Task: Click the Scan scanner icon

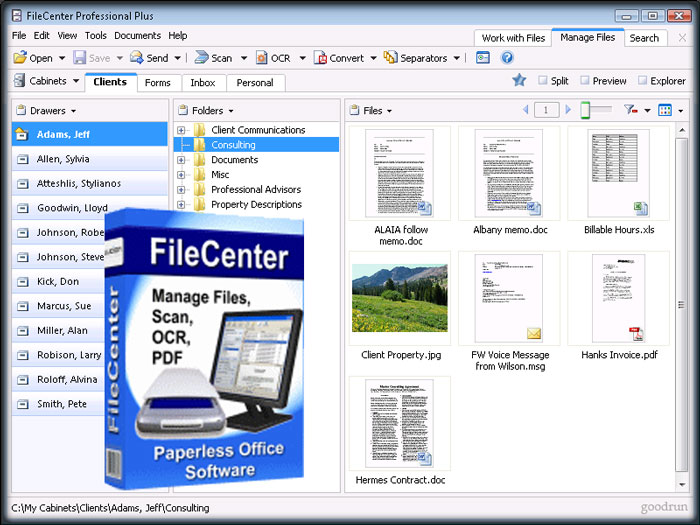Action: [201, 57]
